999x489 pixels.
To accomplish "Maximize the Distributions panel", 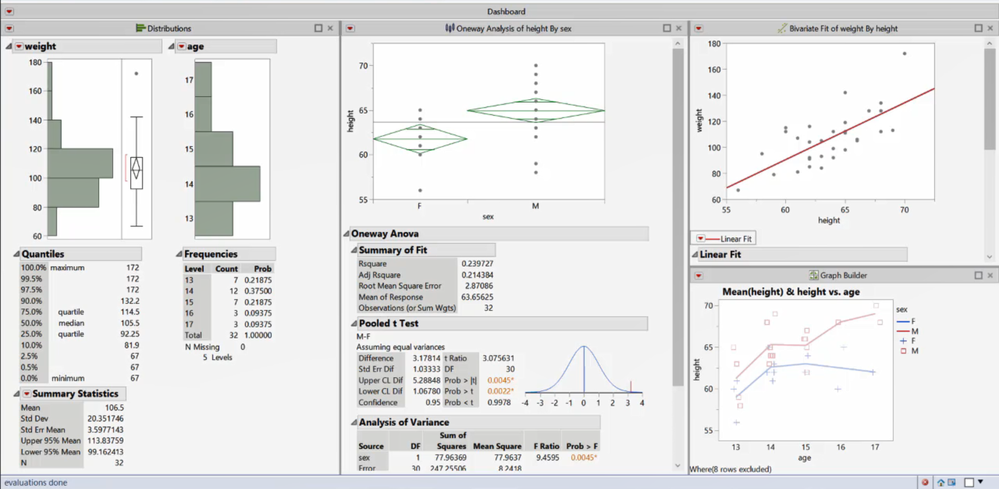I will click(x=319, y=28).
